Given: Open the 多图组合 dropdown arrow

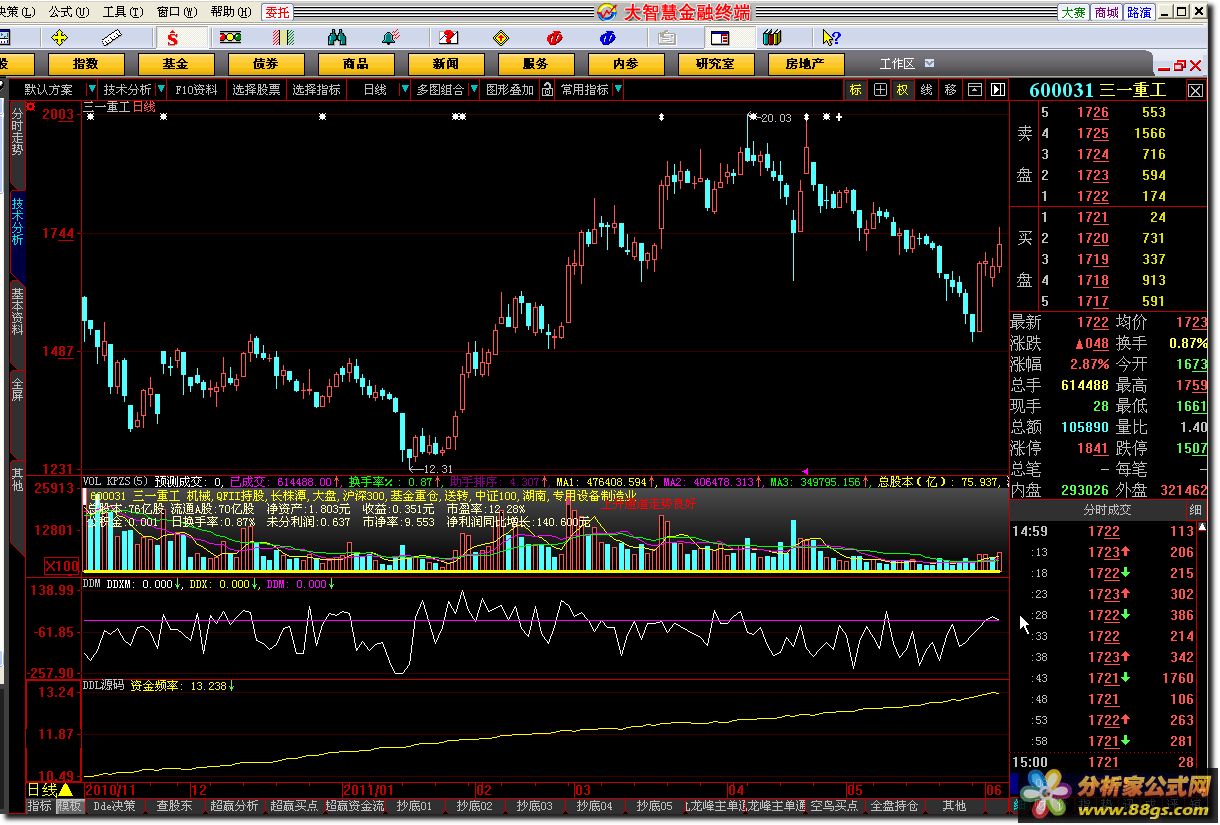Looking at the screenshot, I should coord(472,89).
